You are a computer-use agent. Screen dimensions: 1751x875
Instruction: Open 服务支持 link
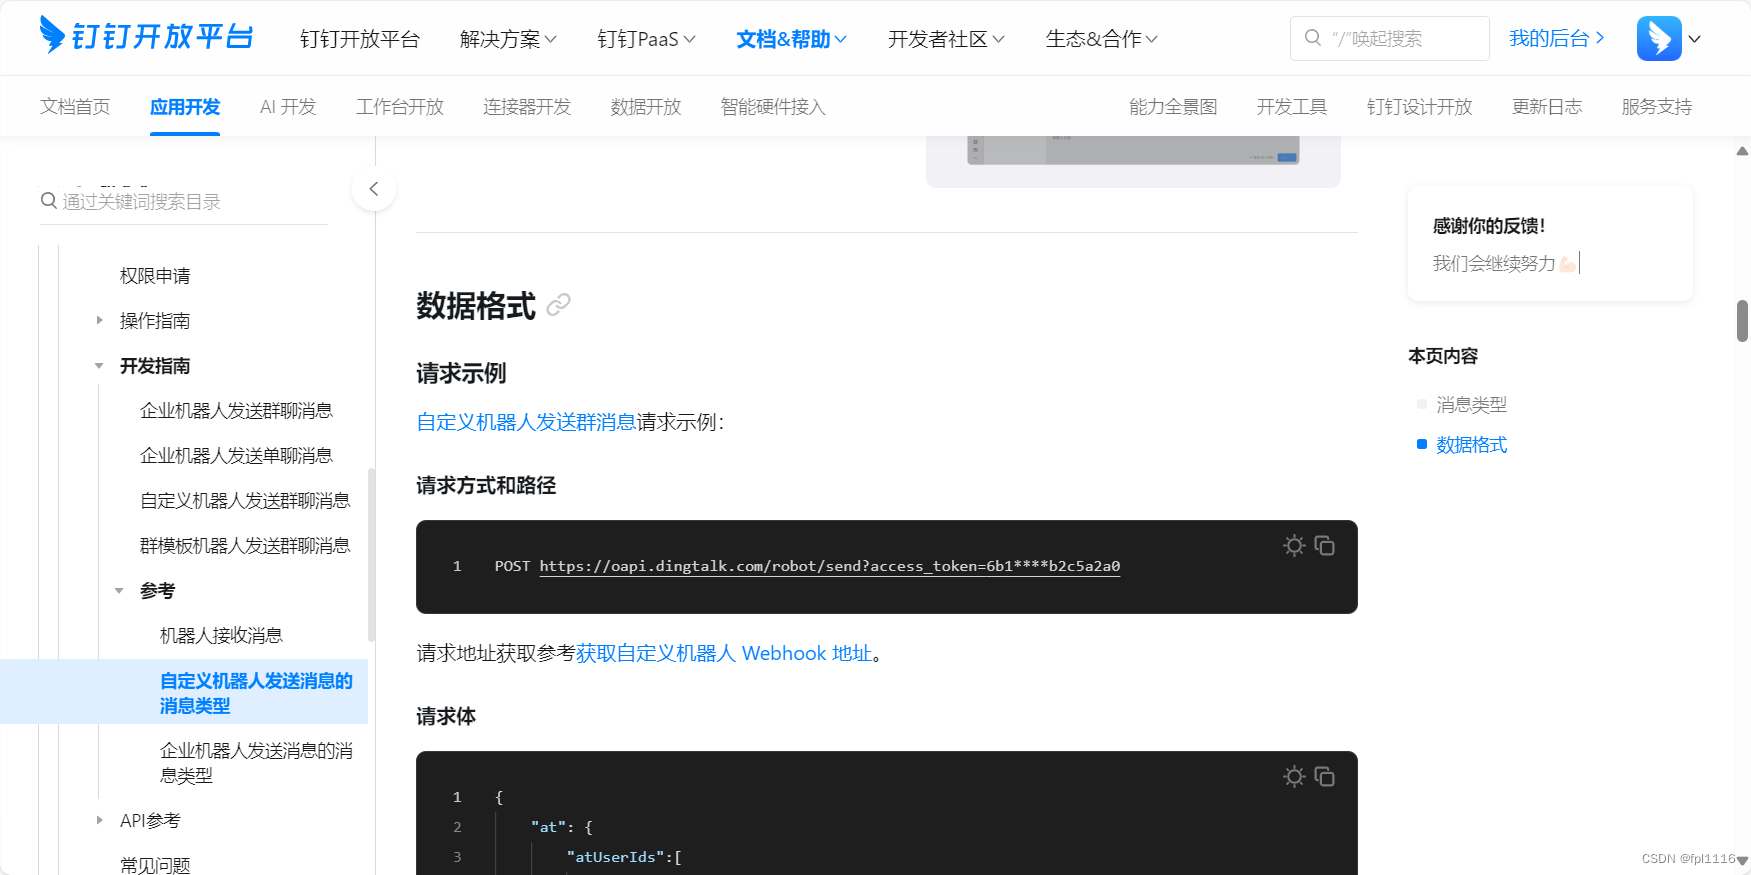pos(1657,107)
